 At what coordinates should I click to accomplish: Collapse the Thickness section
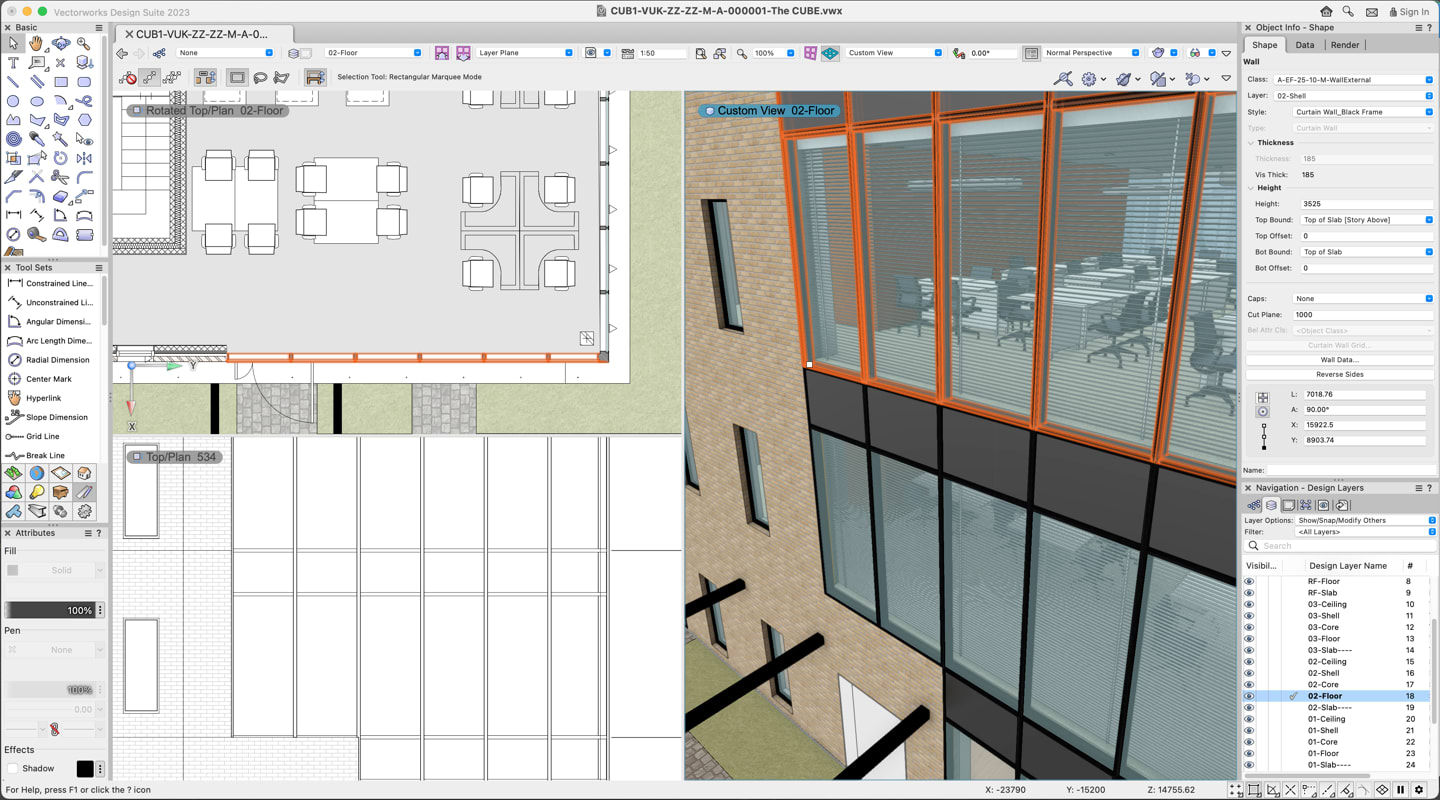click(x=1251, y=143)
